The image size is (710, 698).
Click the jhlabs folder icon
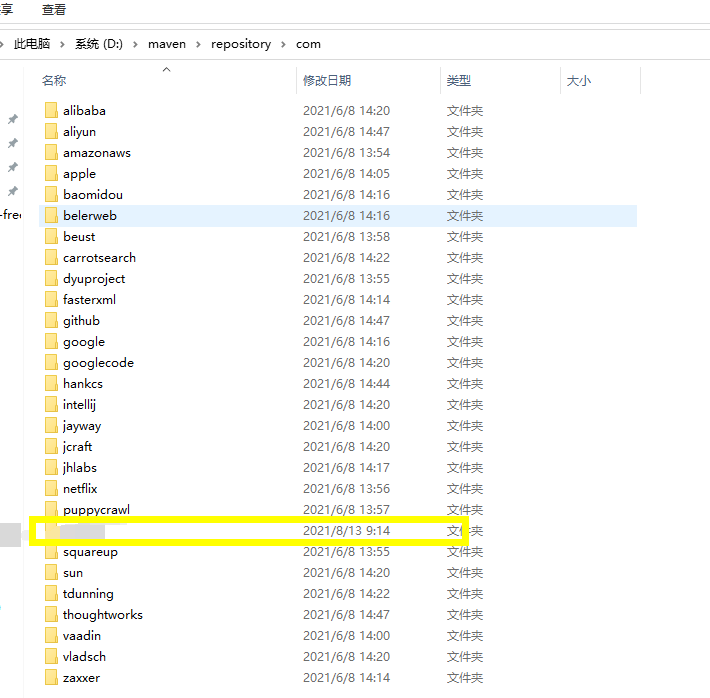(51, 467)
